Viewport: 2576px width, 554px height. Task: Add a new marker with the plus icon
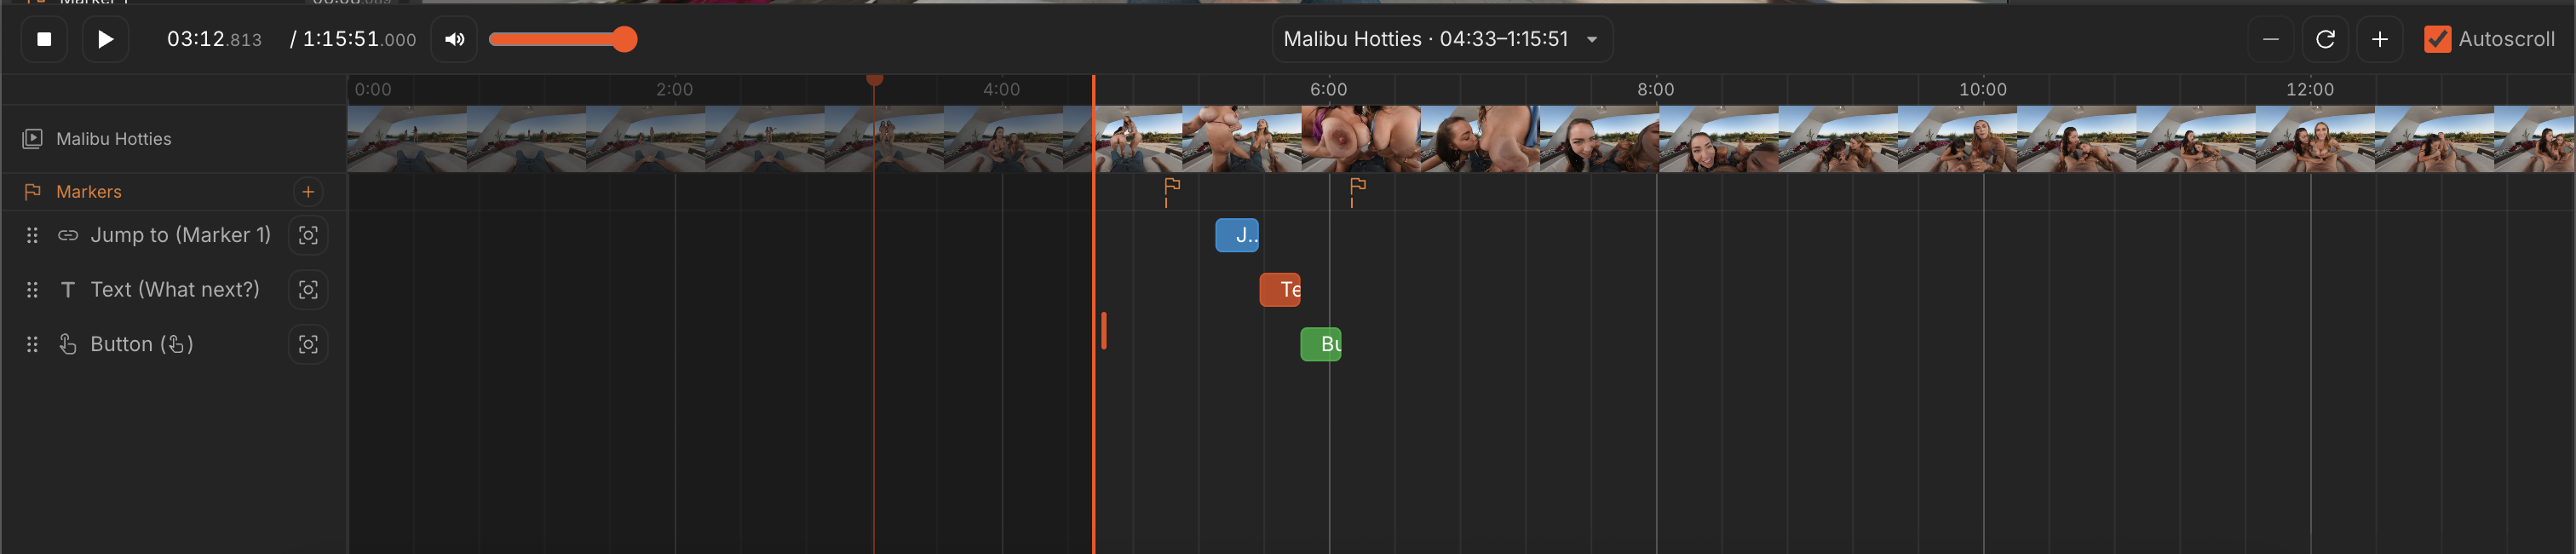point(308,191)
